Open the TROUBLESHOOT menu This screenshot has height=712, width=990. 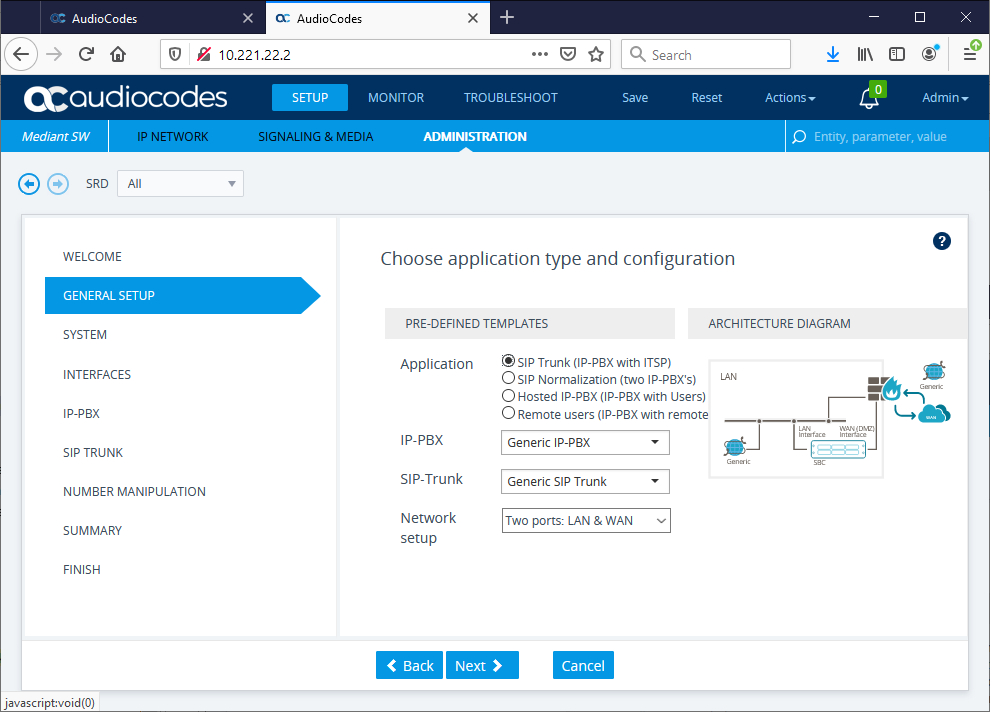pyautogui.click(x=511, y=98)
